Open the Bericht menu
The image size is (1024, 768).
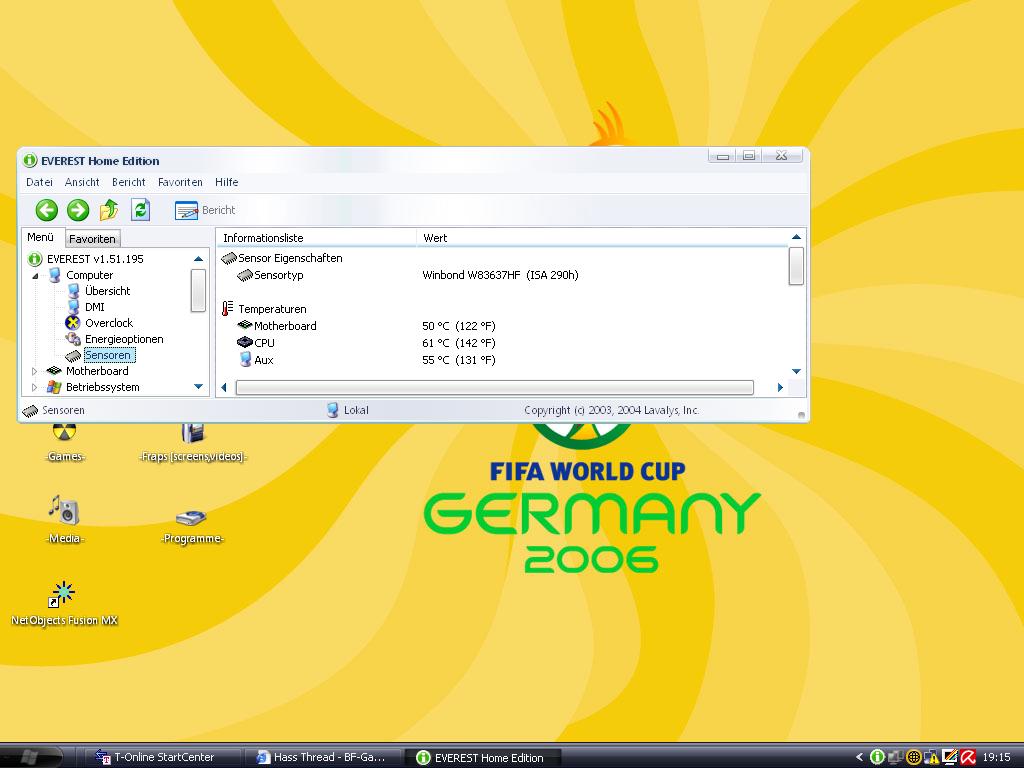[x=129, y=182]
